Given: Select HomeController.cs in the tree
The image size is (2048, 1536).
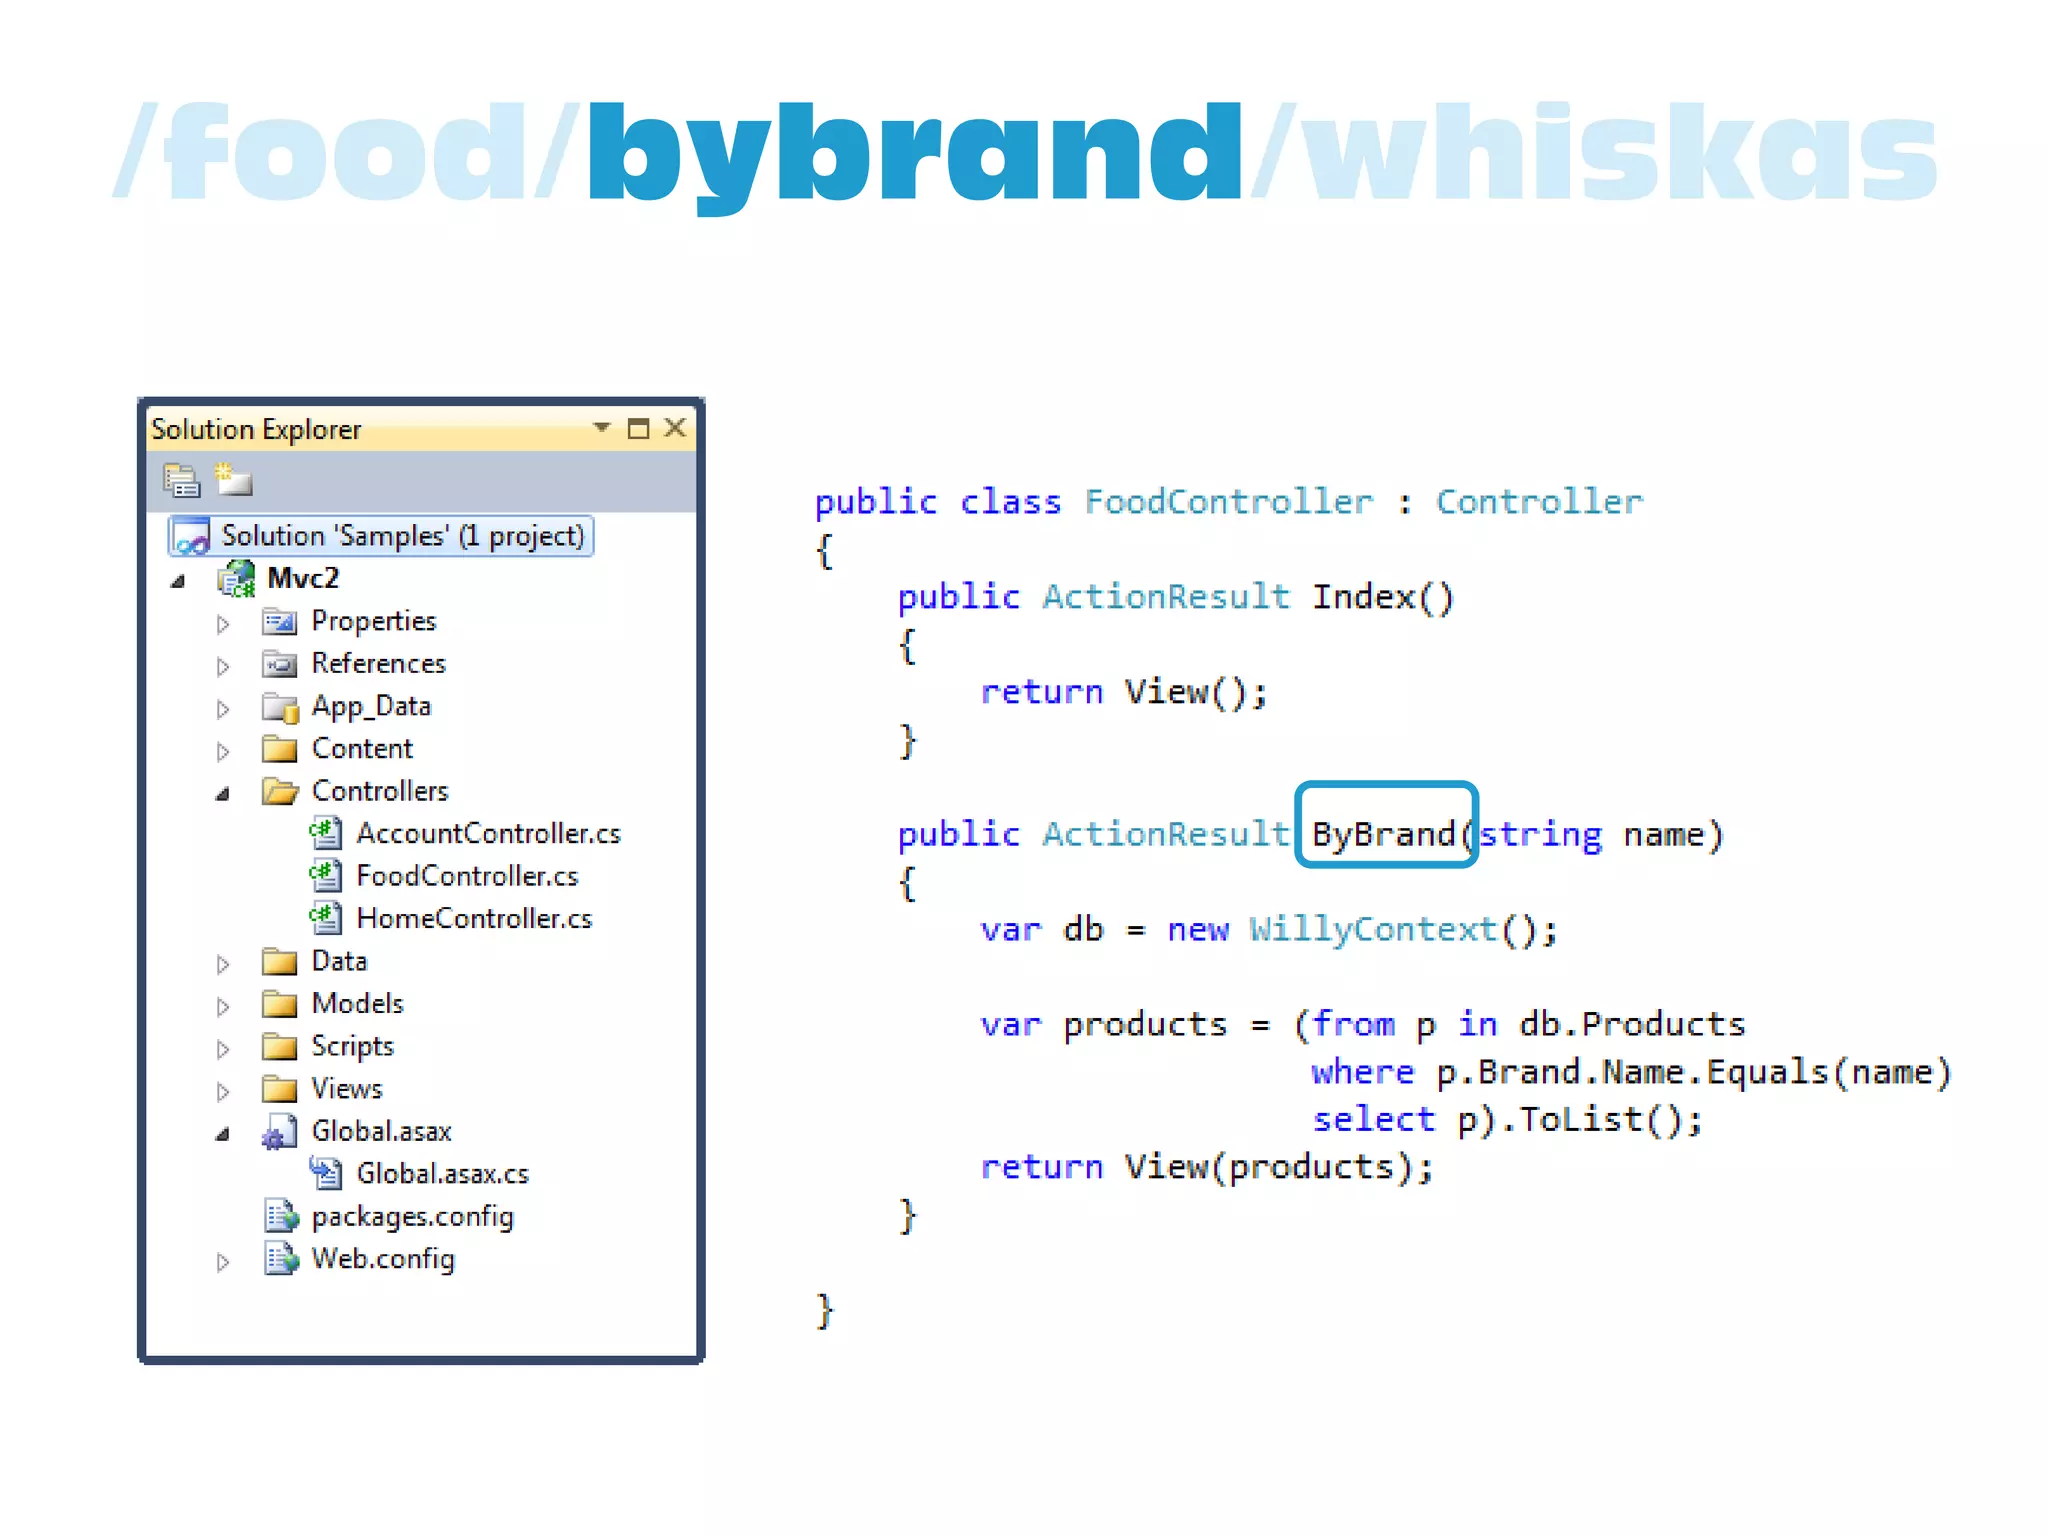Looking at the screenshot, I should [x=473, y=918].
